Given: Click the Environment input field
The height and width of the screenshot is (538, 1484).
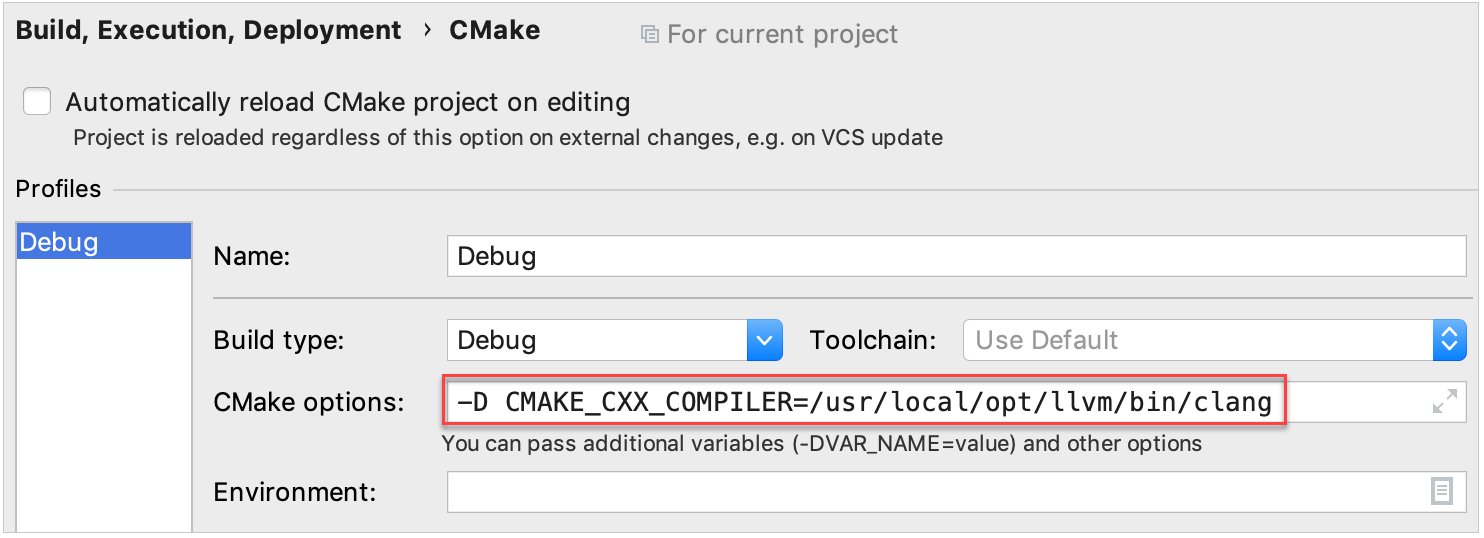Looking at the screenshot, I should click(957, 491).
